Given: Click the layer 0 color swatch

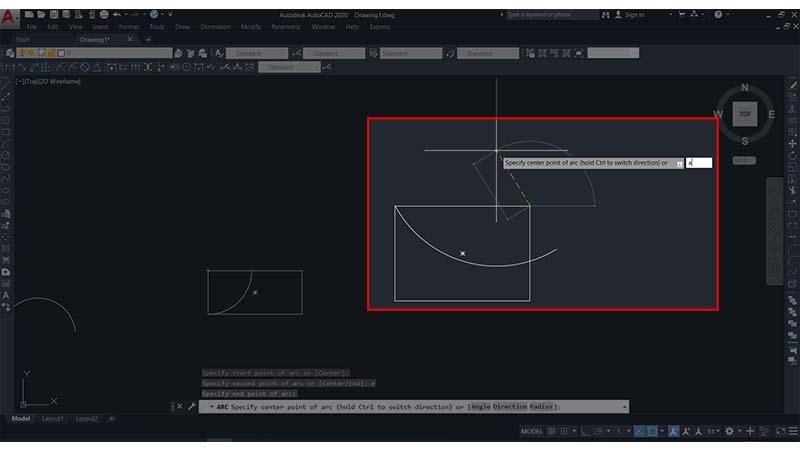Looking at the screenshot, I should [x=61, y=53].
